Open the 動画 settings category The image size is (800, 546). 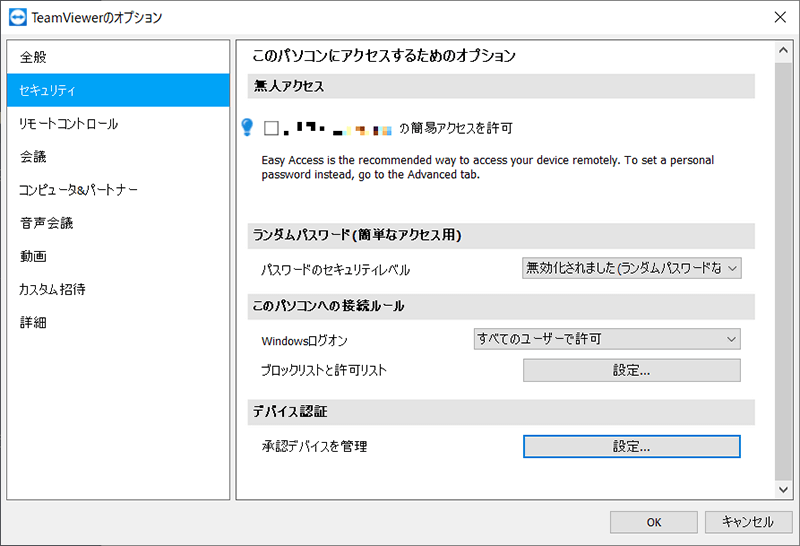point(118,256)
